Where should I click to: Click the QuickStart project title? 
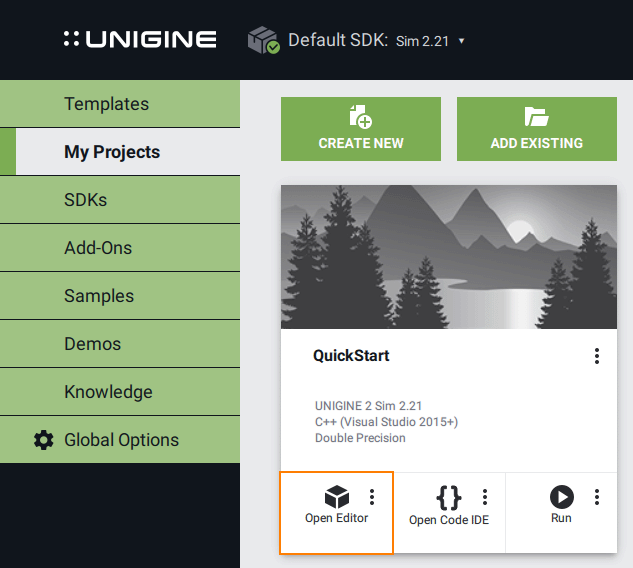click(x=351, y=356)
